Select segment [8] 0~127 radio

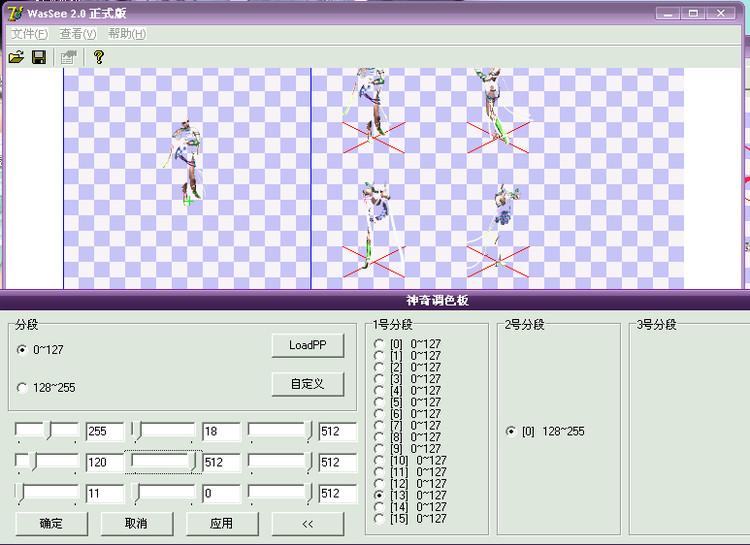[x=379, y=437]
